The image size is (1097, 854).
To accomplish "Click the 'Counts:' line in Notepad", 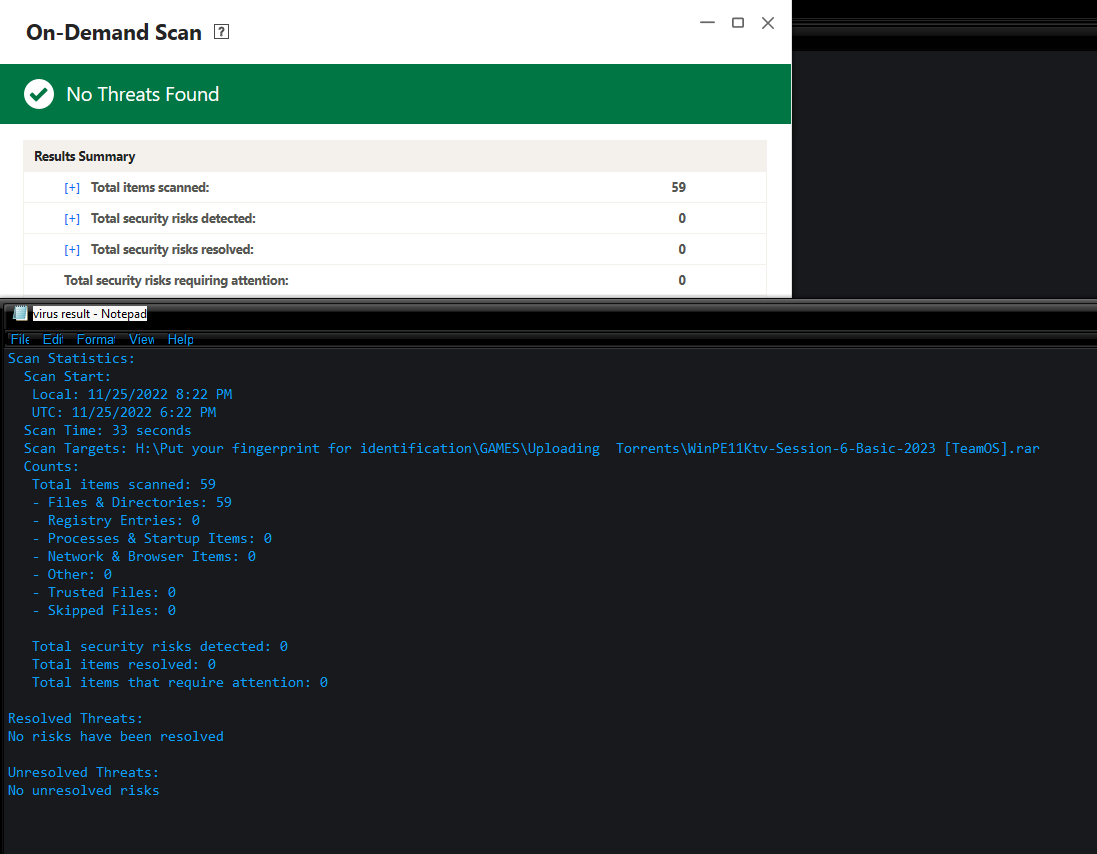I will 52,467.
